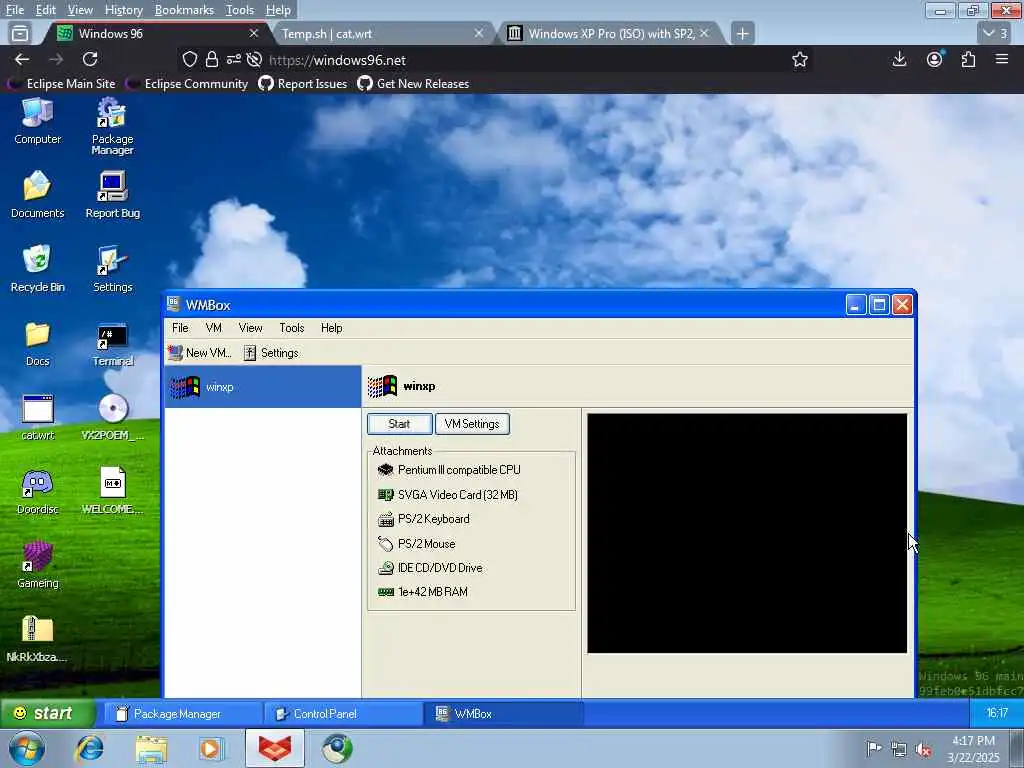Open the browser Bookmarks menu
1024x768 pixels.
click(184, 10)
